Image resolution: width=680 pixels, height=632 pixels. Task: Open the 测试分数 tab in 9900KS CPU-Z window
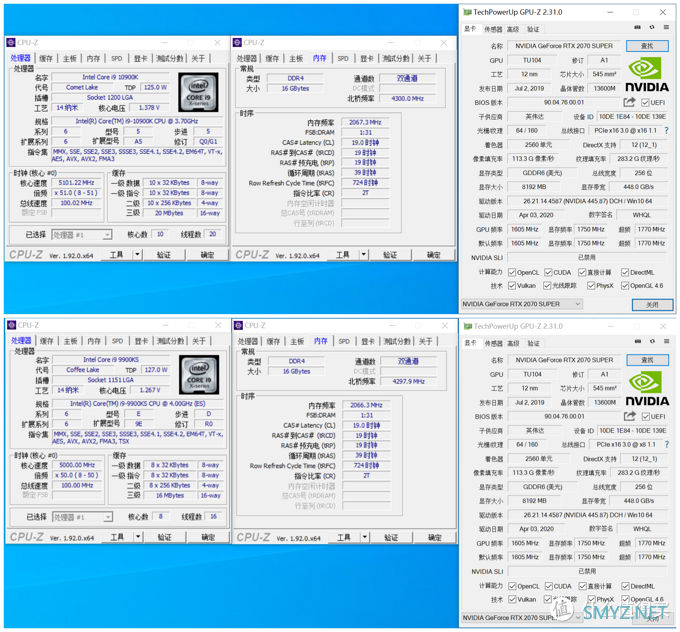[x=171, y=341]
